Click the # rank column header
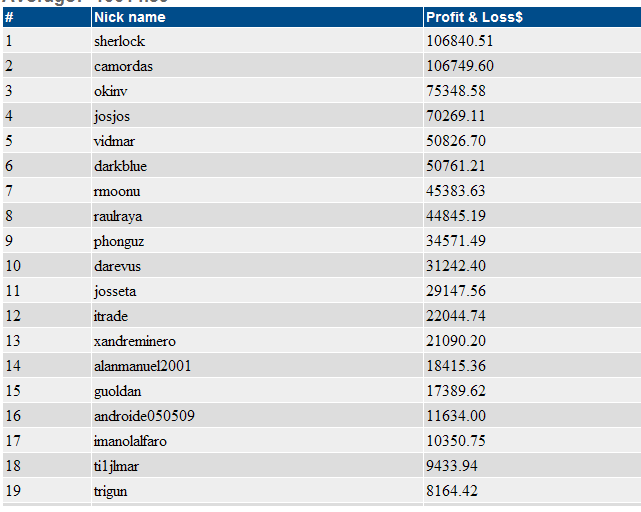The image size is (641, 512). tap(9, 17)
